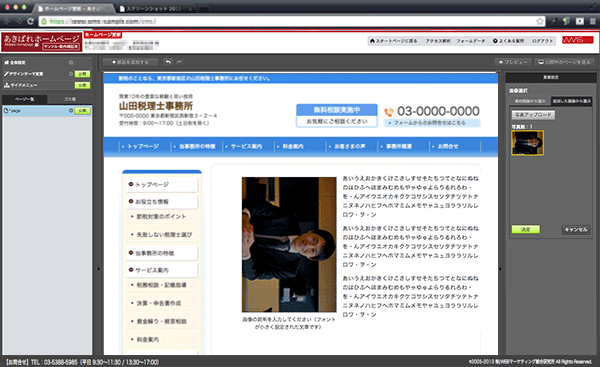Click the 写真アップロード button

[533, 115]
